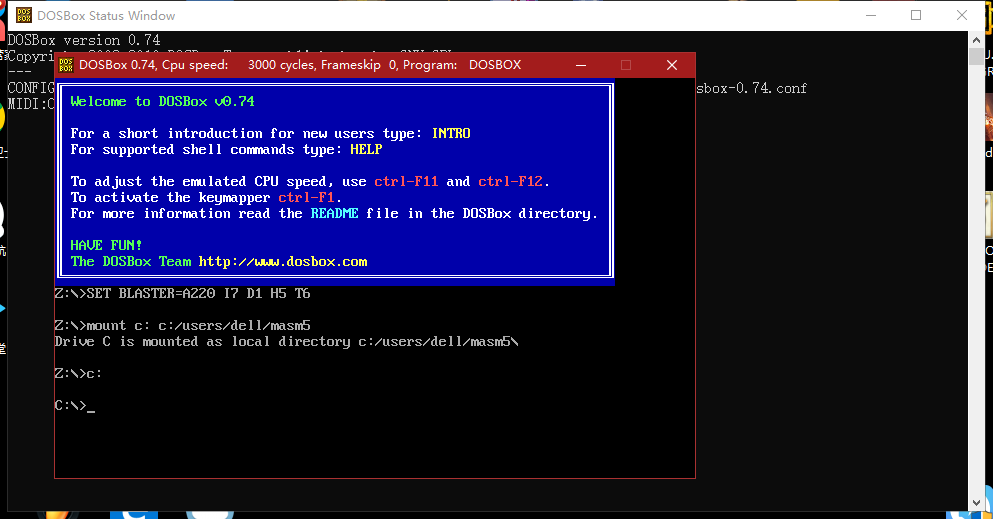Close the DOSBox 0.74 emulator window
Image resolution: width=993 pixels, height=519 pixels.
coord(672,65)
